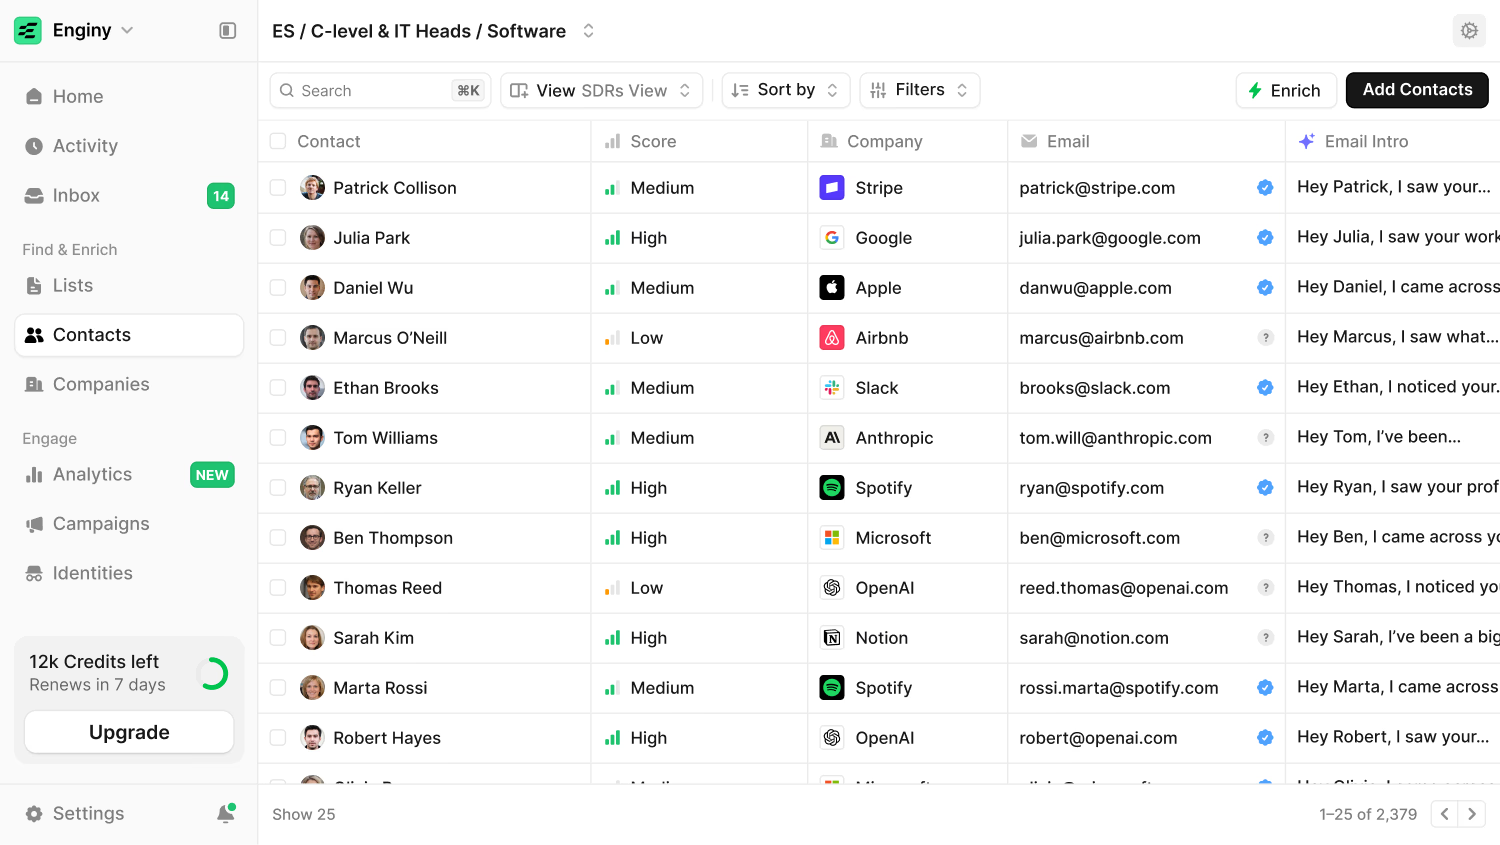Check the box for Marcus O'Neill
Screen dimensions: 1500x845
click(x=278, y=338)
